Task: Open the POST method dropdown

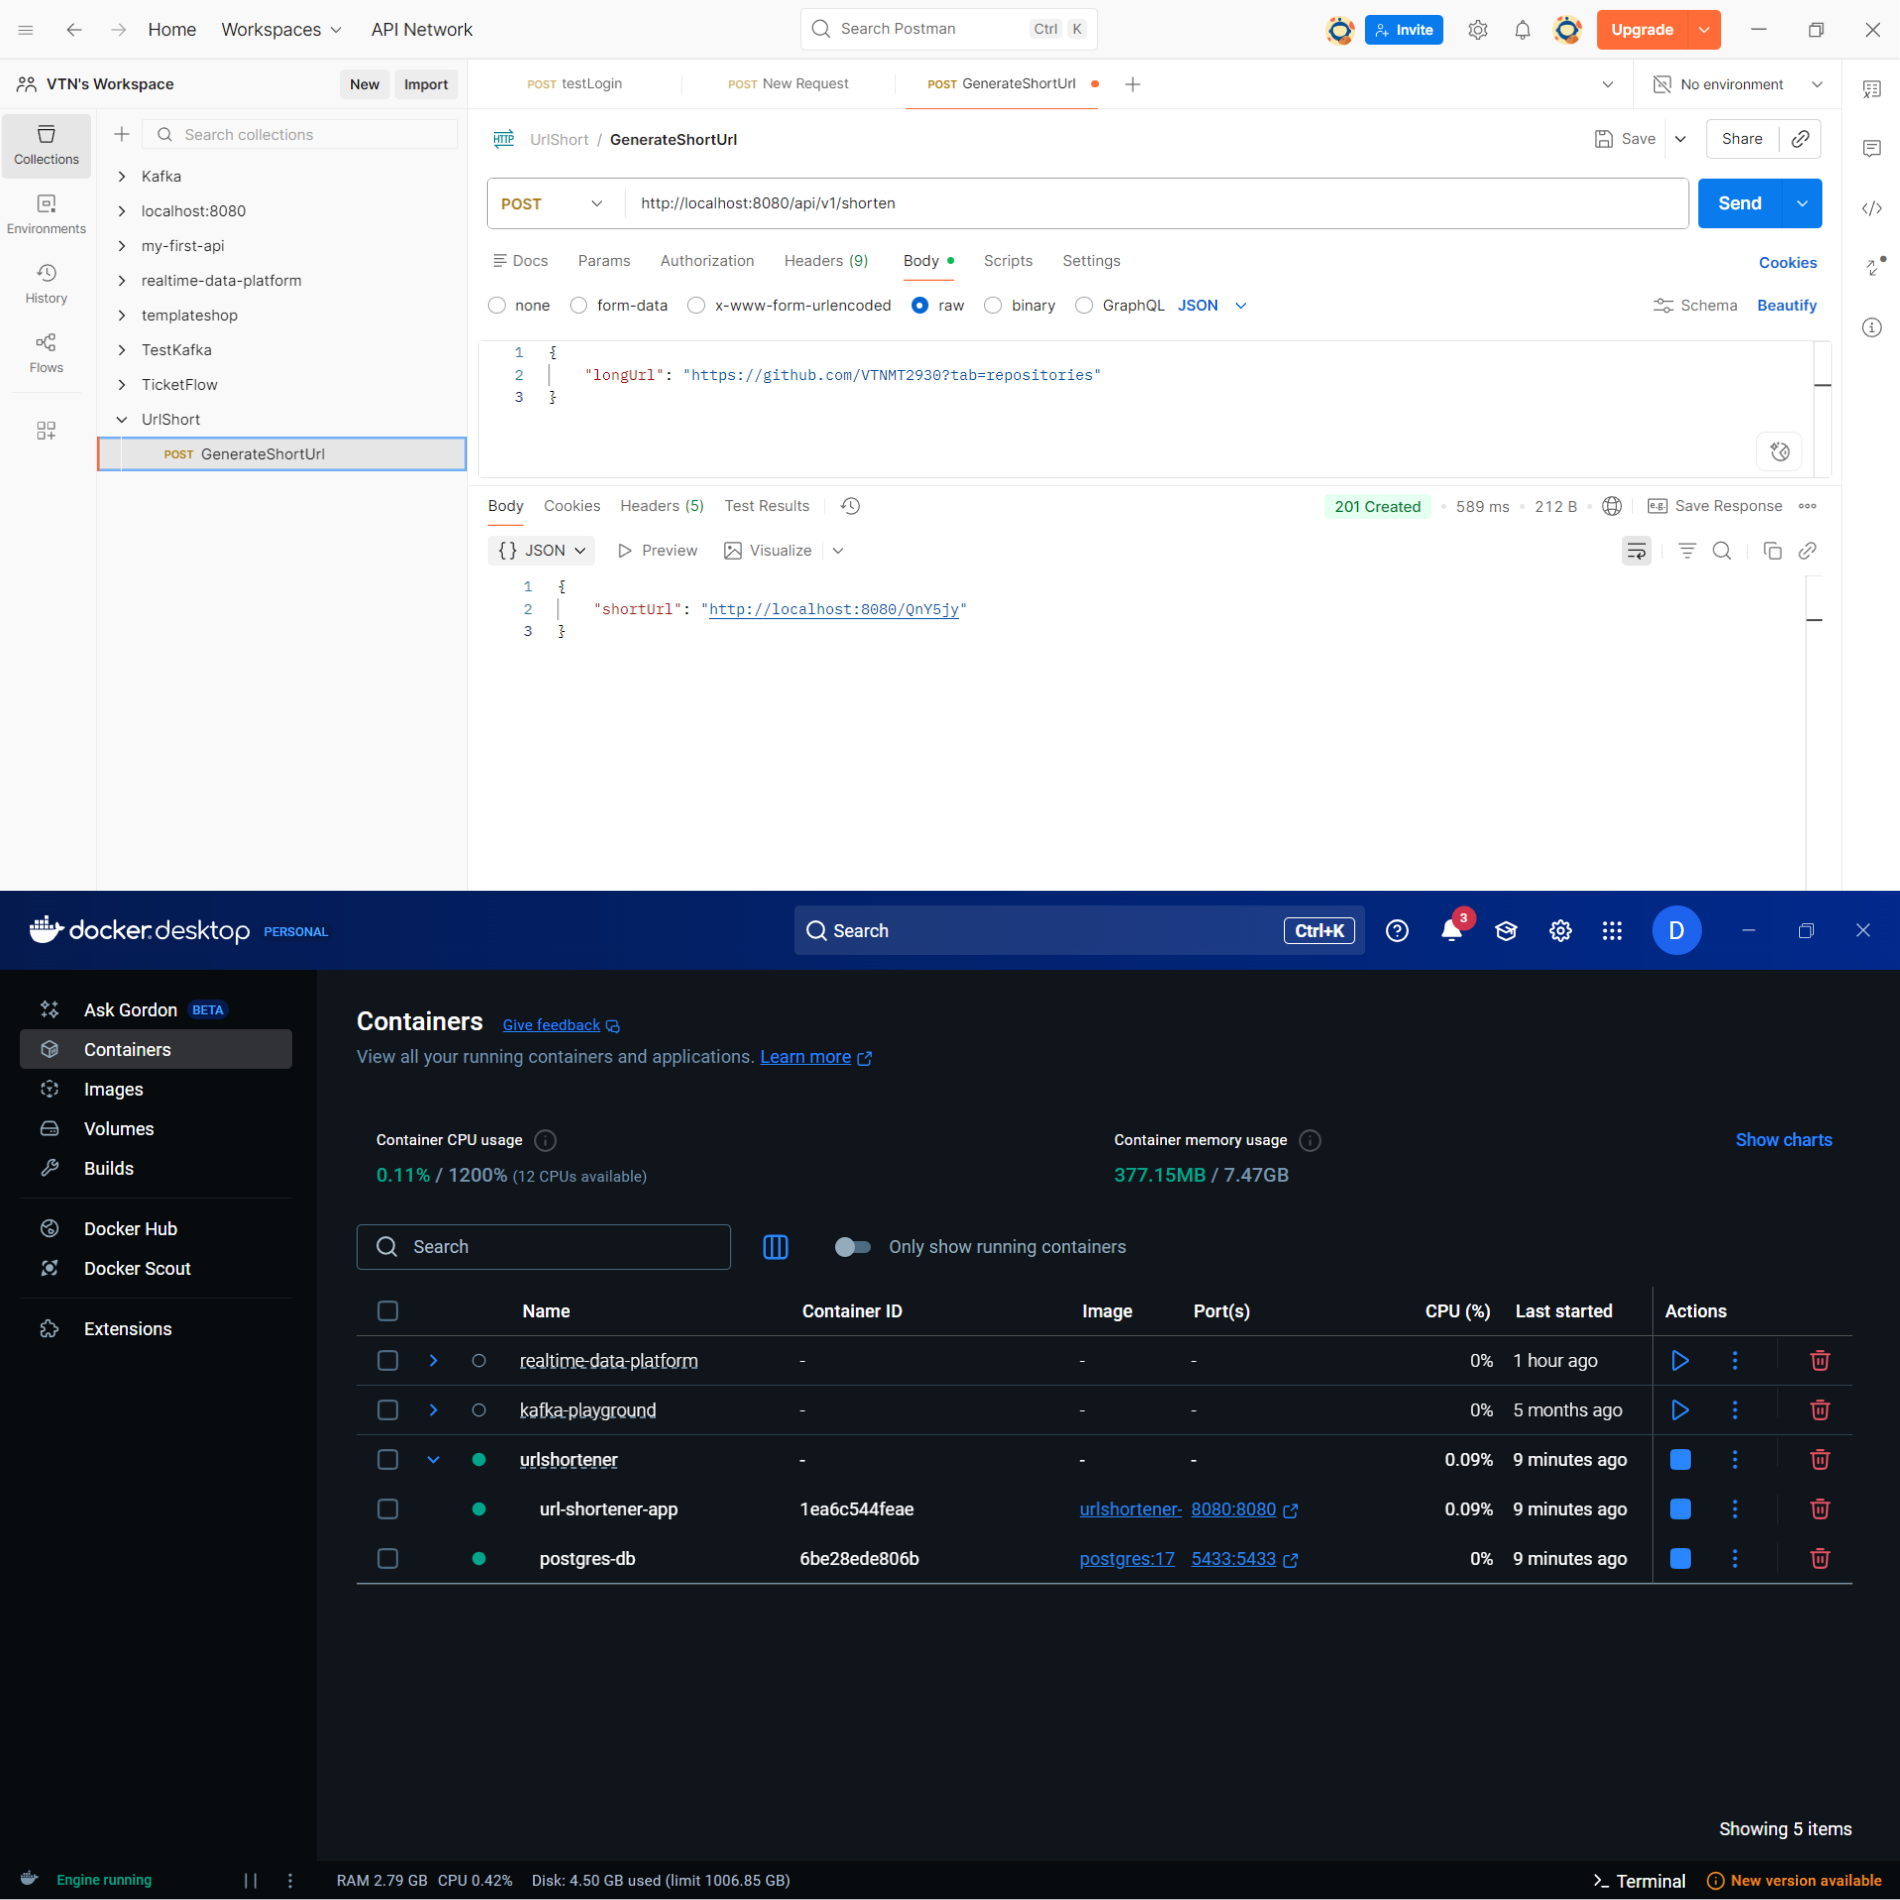Action: pos(551,204)
